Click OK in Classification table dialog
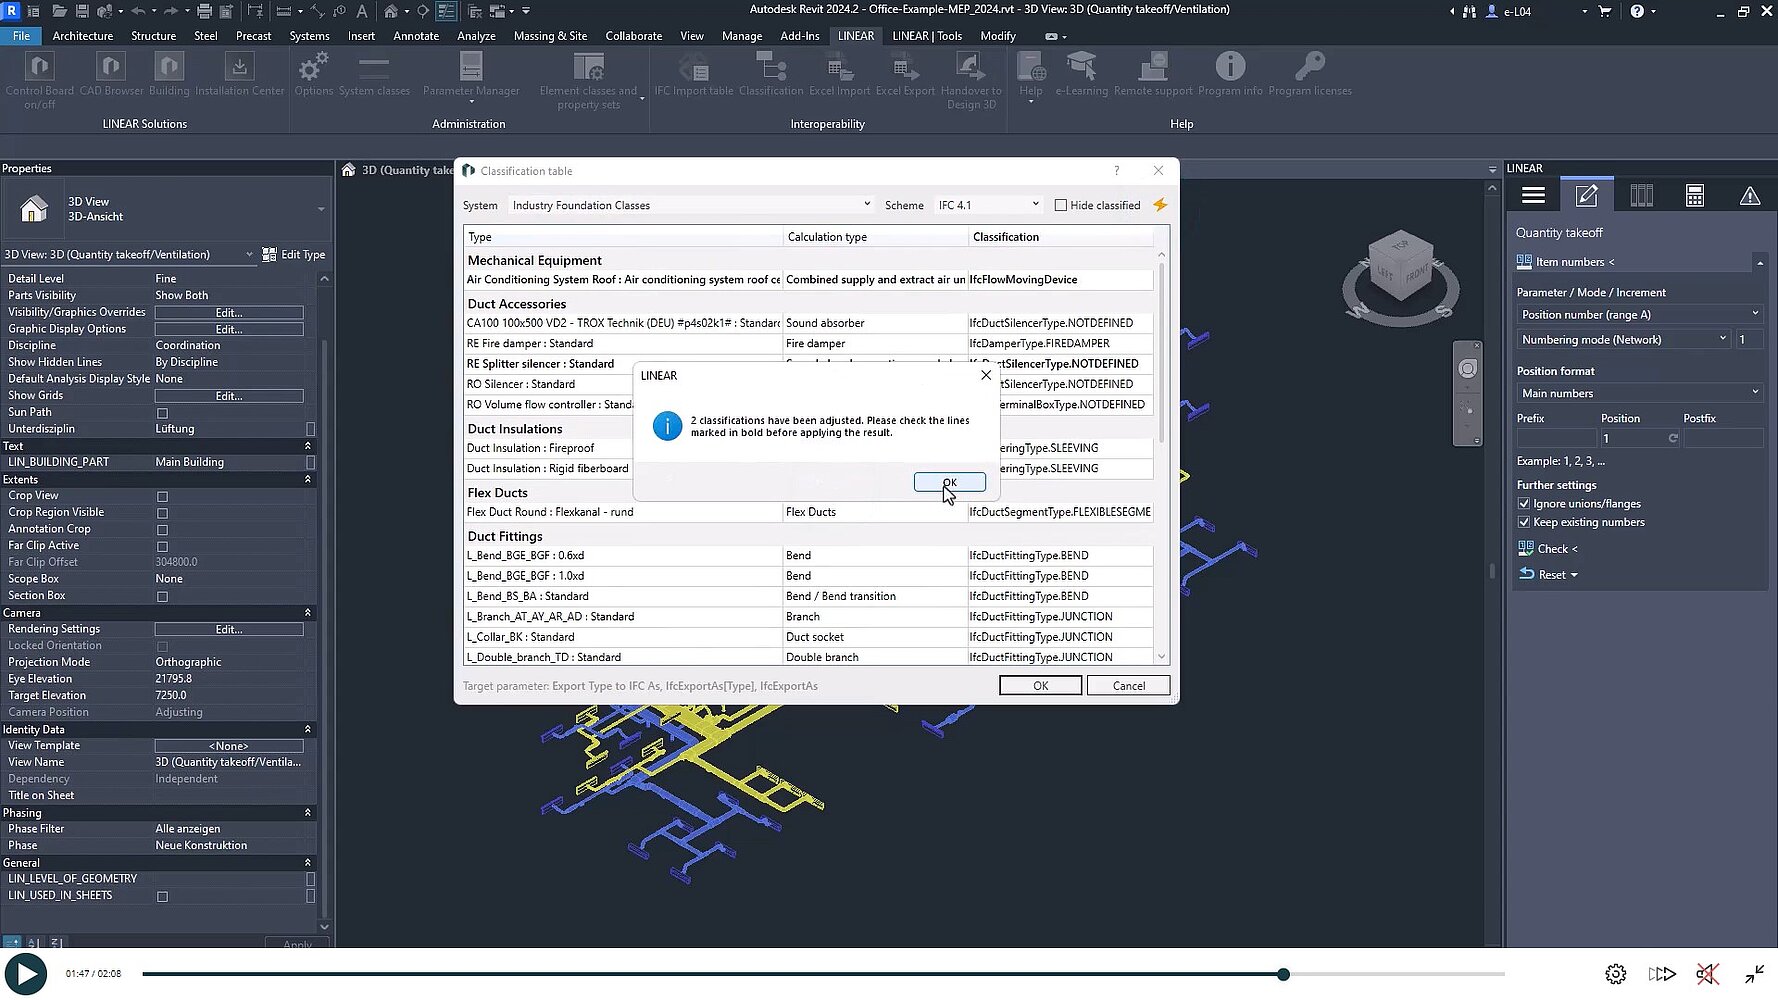The image size is (1778, 1000). click(1040, 685)
